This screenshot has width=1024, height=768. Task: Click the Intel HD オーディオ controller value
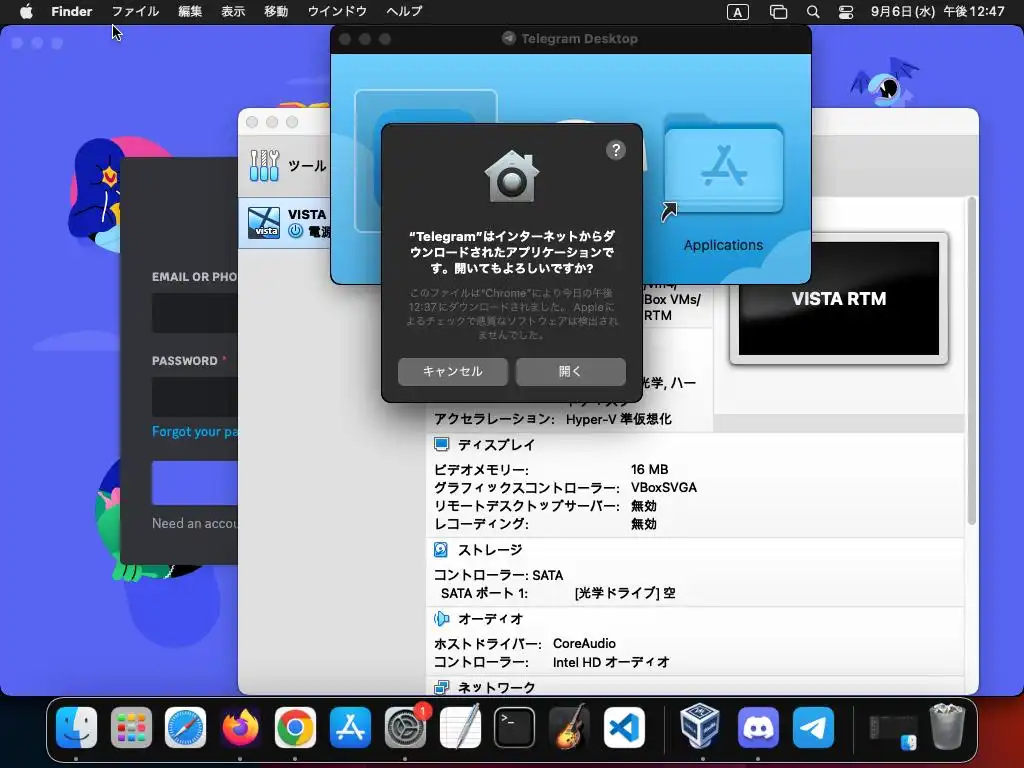click(611, 662)
